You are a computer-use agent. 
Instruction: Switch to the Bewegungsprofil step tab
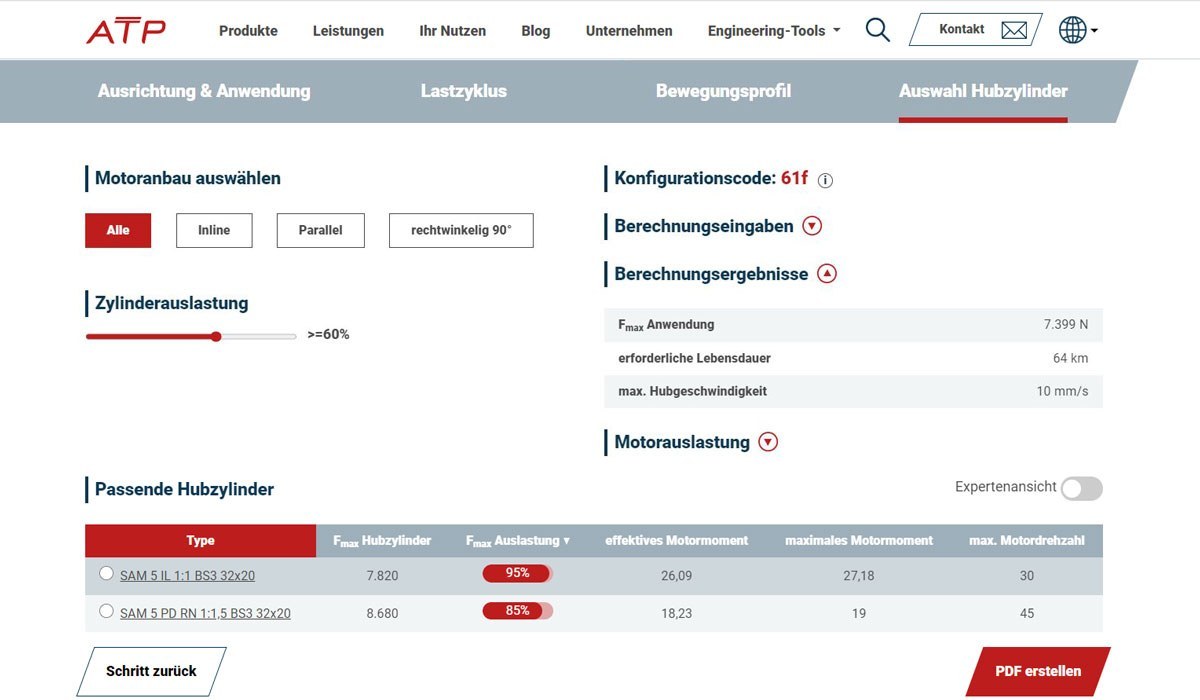pos(723,91)
